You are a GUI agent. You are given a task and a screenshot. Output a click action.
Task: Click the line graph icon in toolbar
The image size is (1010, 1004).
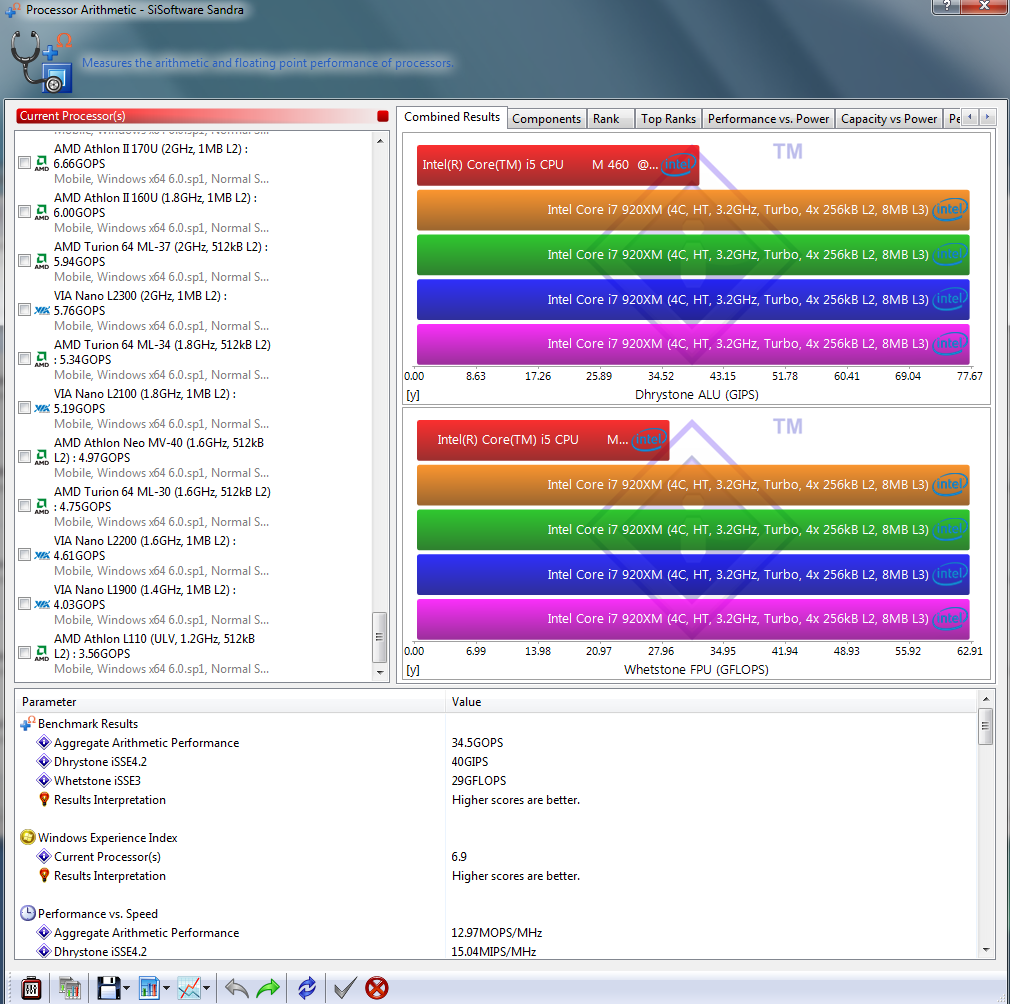[189, 987]
